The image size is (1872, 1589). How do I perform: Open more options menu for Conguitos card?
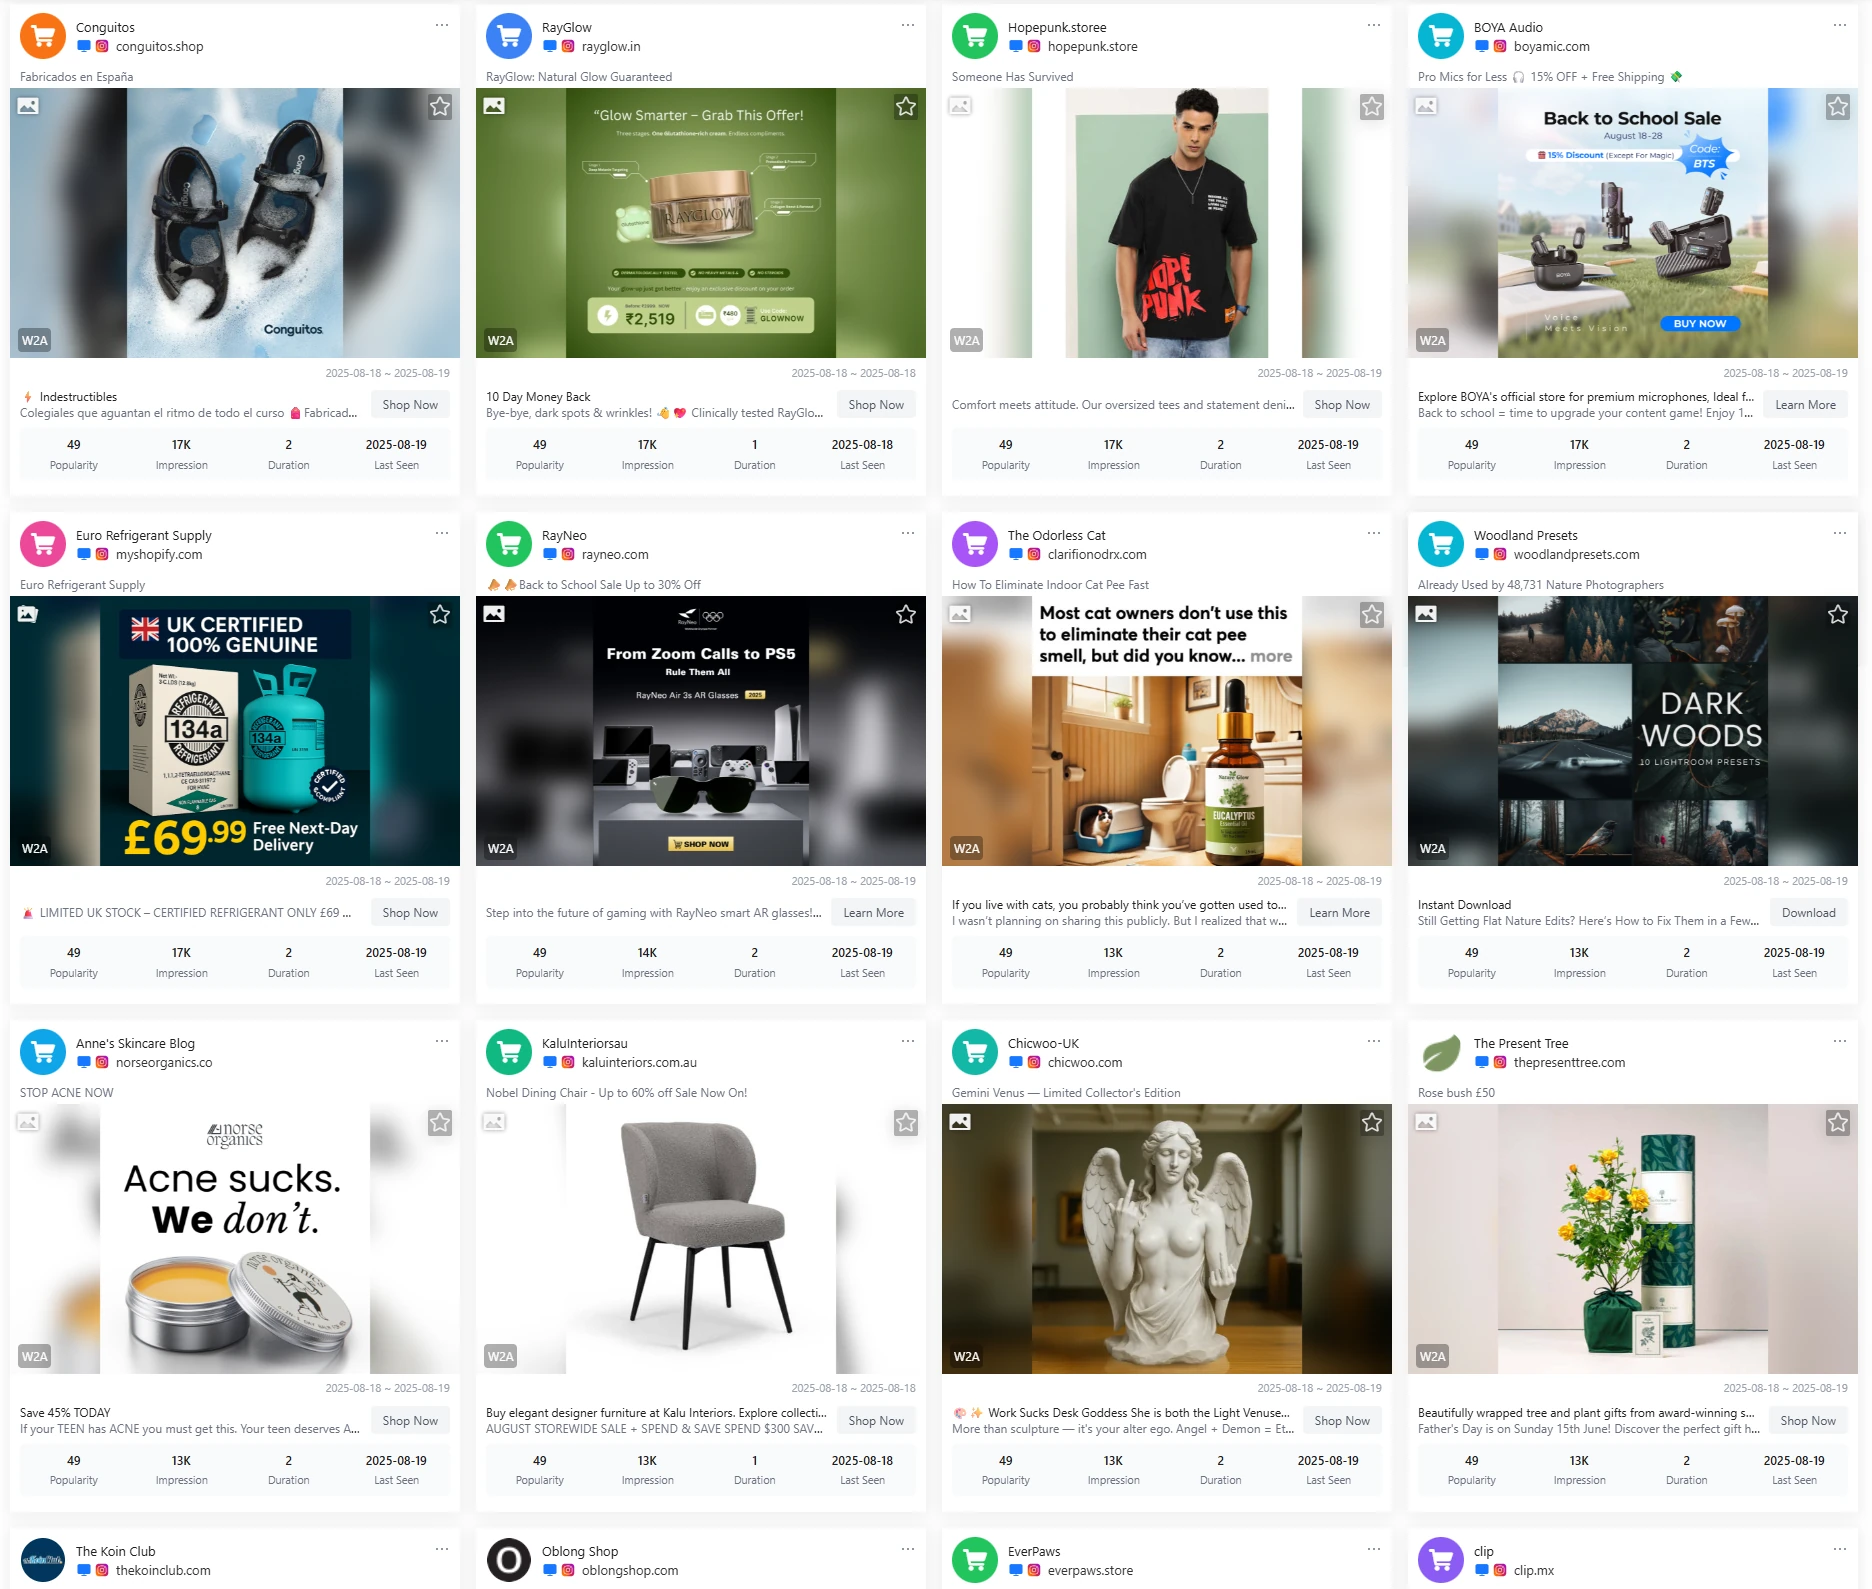click(441, 25)
